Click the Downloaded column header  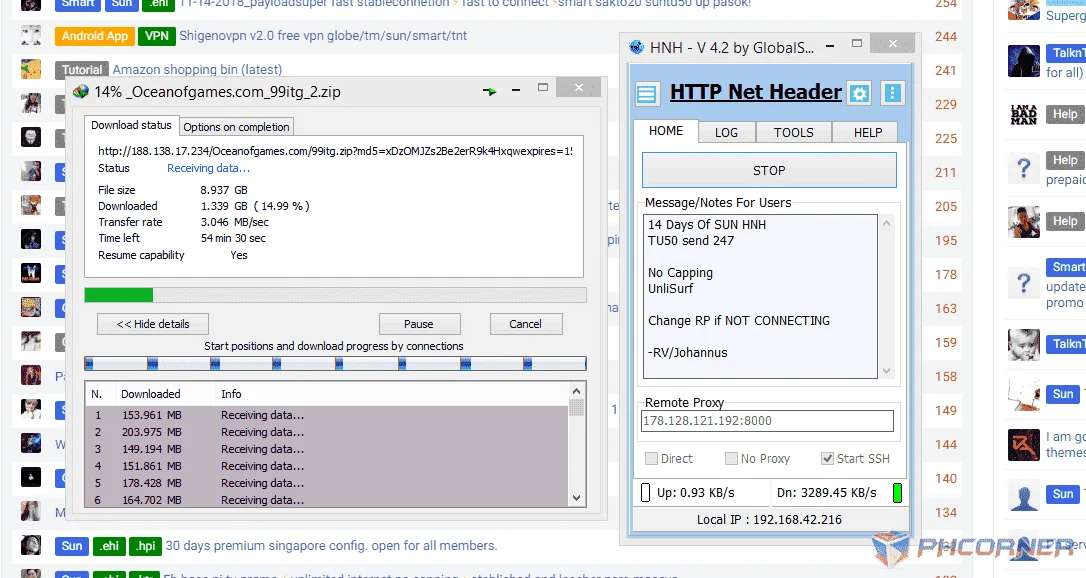coord(150,394)
